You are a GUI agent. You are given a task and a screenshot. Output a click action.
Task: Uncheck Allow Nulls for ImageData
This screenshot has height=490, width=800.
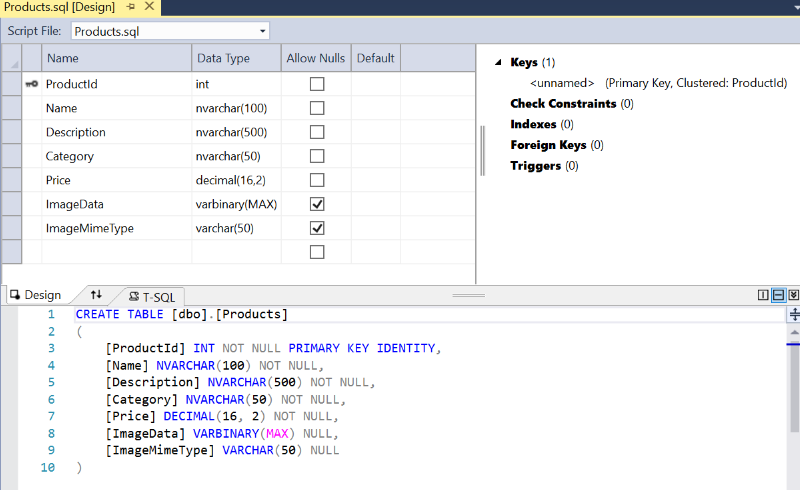coord(317,204)
